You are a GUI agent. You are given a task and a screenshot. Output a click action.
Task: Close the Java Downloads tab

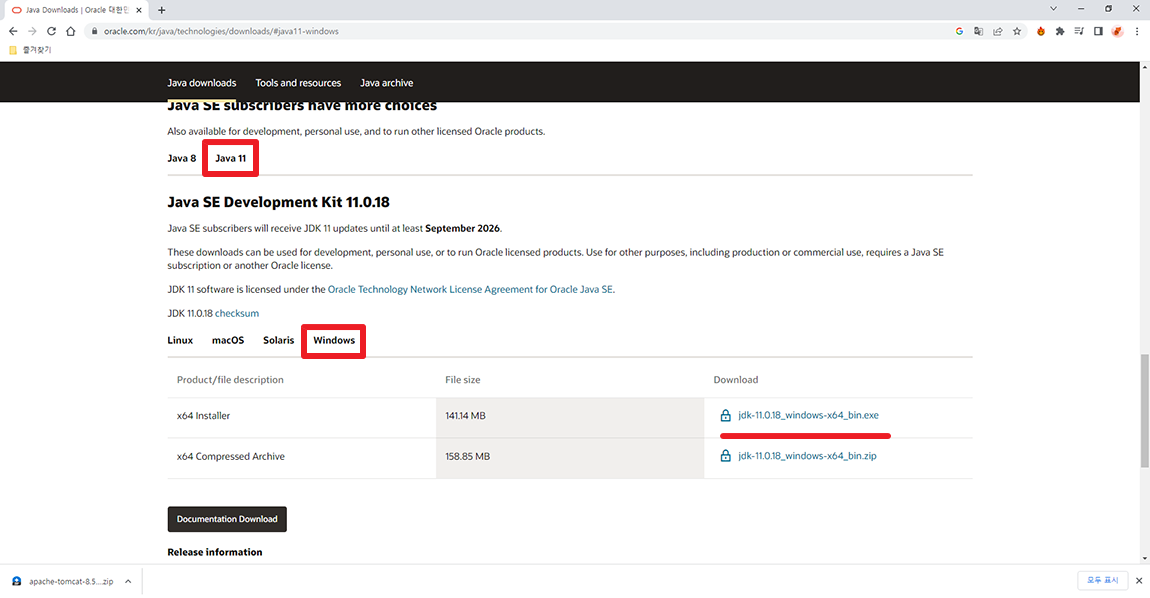pyautogui.click(x=139, y=10)
